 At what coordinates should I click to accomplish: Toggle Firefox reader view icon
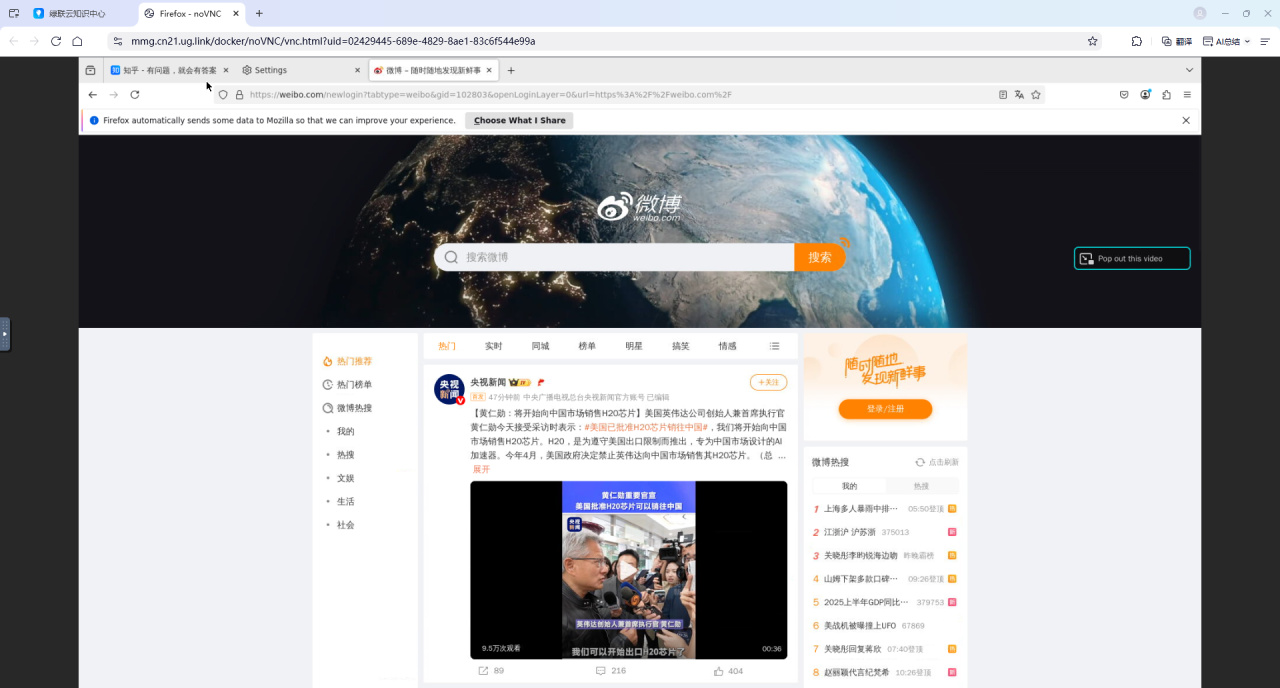click(x=1003, y=95)
